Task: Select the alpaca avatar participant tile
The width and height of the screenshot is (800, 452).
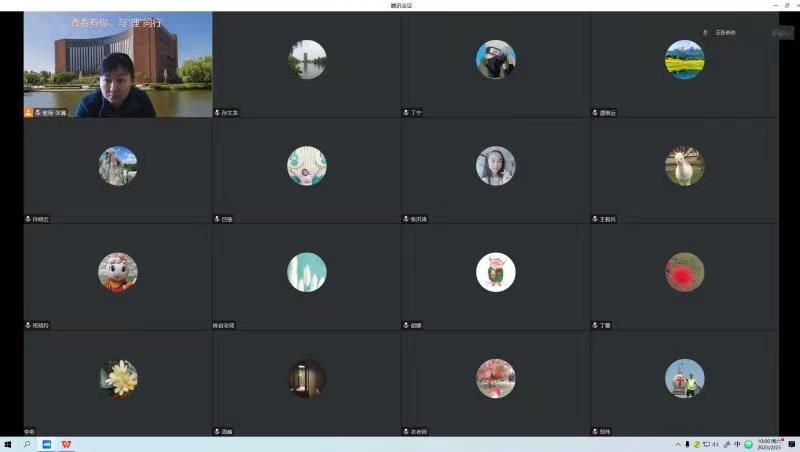Action: (684, 166)
